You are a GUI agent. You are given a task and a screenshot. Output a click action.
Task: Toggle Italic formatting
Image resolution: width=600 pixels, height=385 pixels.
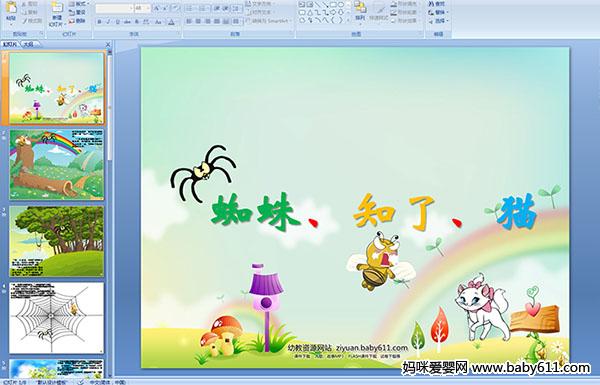click(x=108, y=22)
